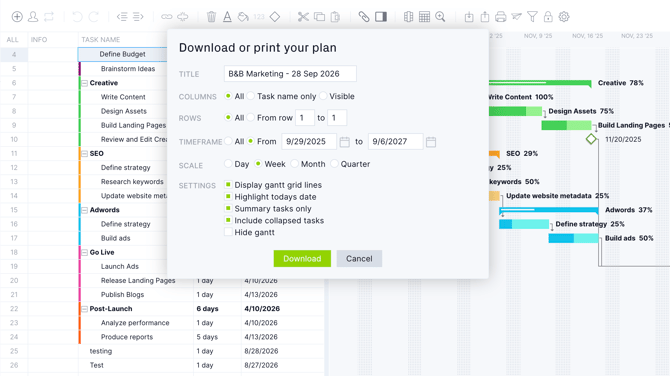
Task: Open the text color letter A icon
Action: click(x=227, y=17)
